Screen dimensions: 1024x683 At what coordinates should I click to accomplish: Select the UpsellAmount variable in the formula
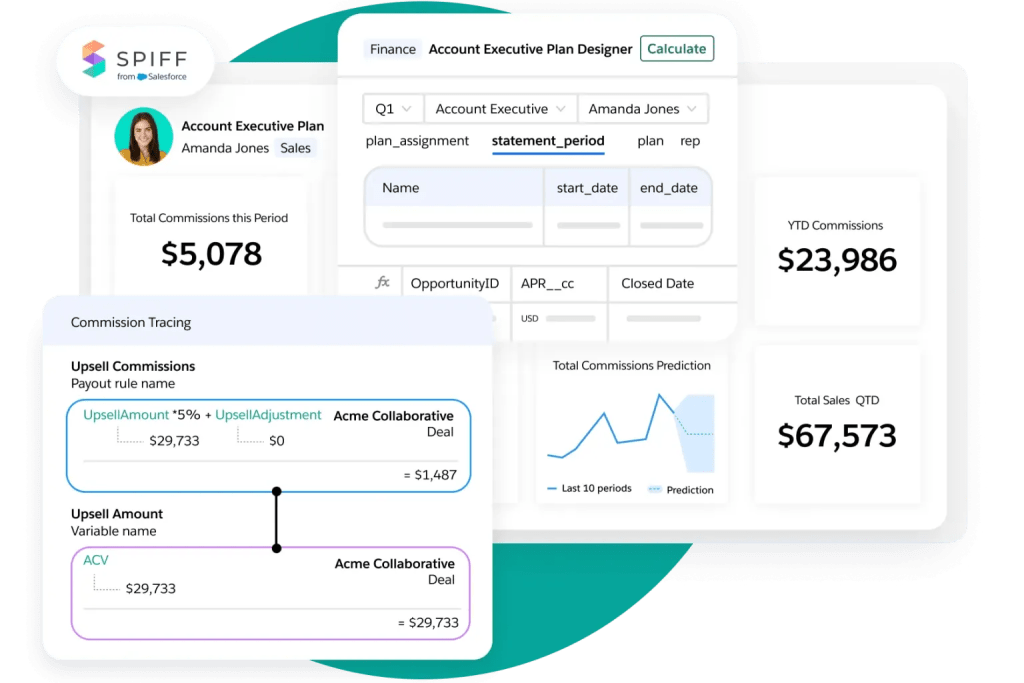(123, 413)
